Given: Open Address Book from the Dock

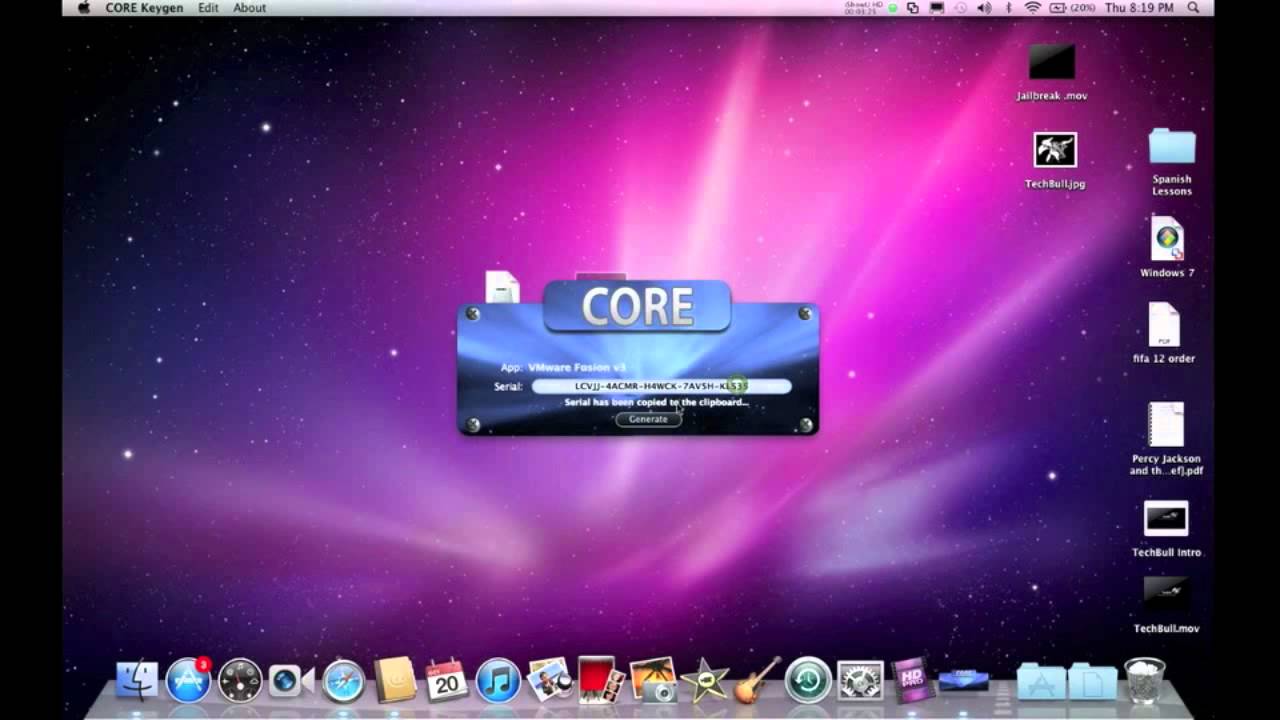Looking at the screenshot, I should [395, 680].
